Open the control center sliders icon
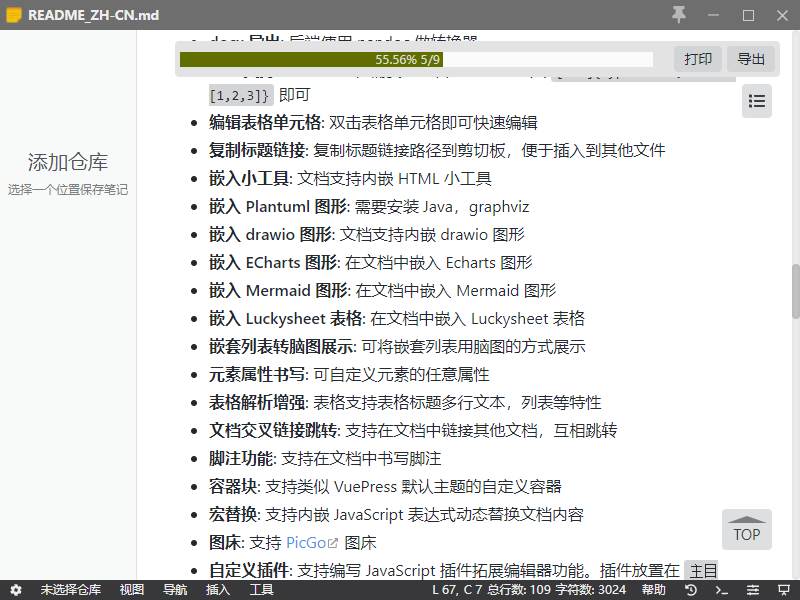Image resolution: width=800 pixels, height=600 pixels. click(x=754, y=590)
